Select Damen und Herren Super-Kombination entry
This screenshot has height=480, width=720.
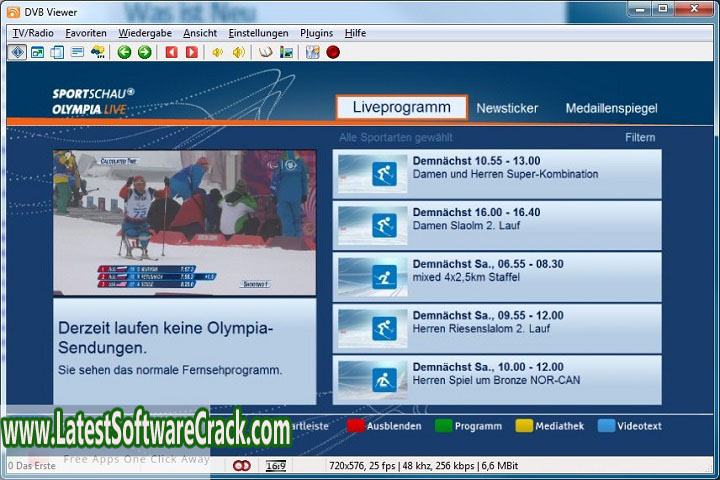pyautogui.click(x=497, y=174)
